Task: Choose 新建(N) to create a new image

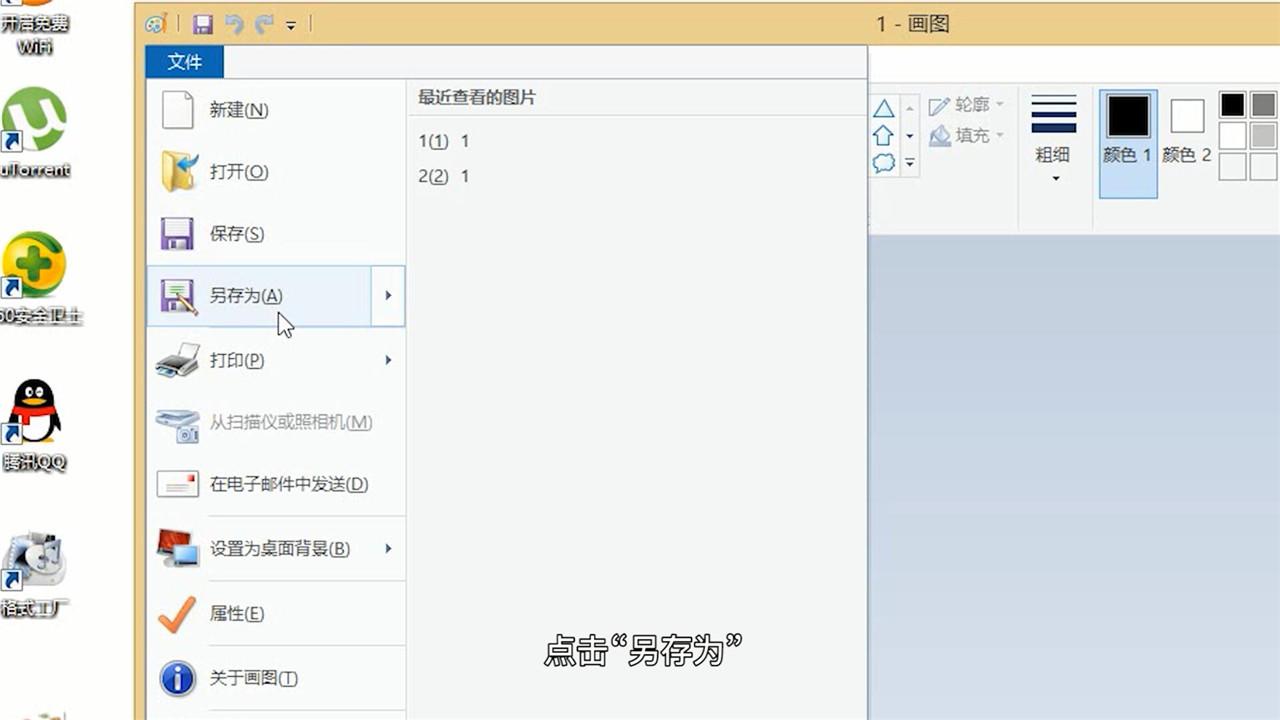Action: [x=275, y=110]
